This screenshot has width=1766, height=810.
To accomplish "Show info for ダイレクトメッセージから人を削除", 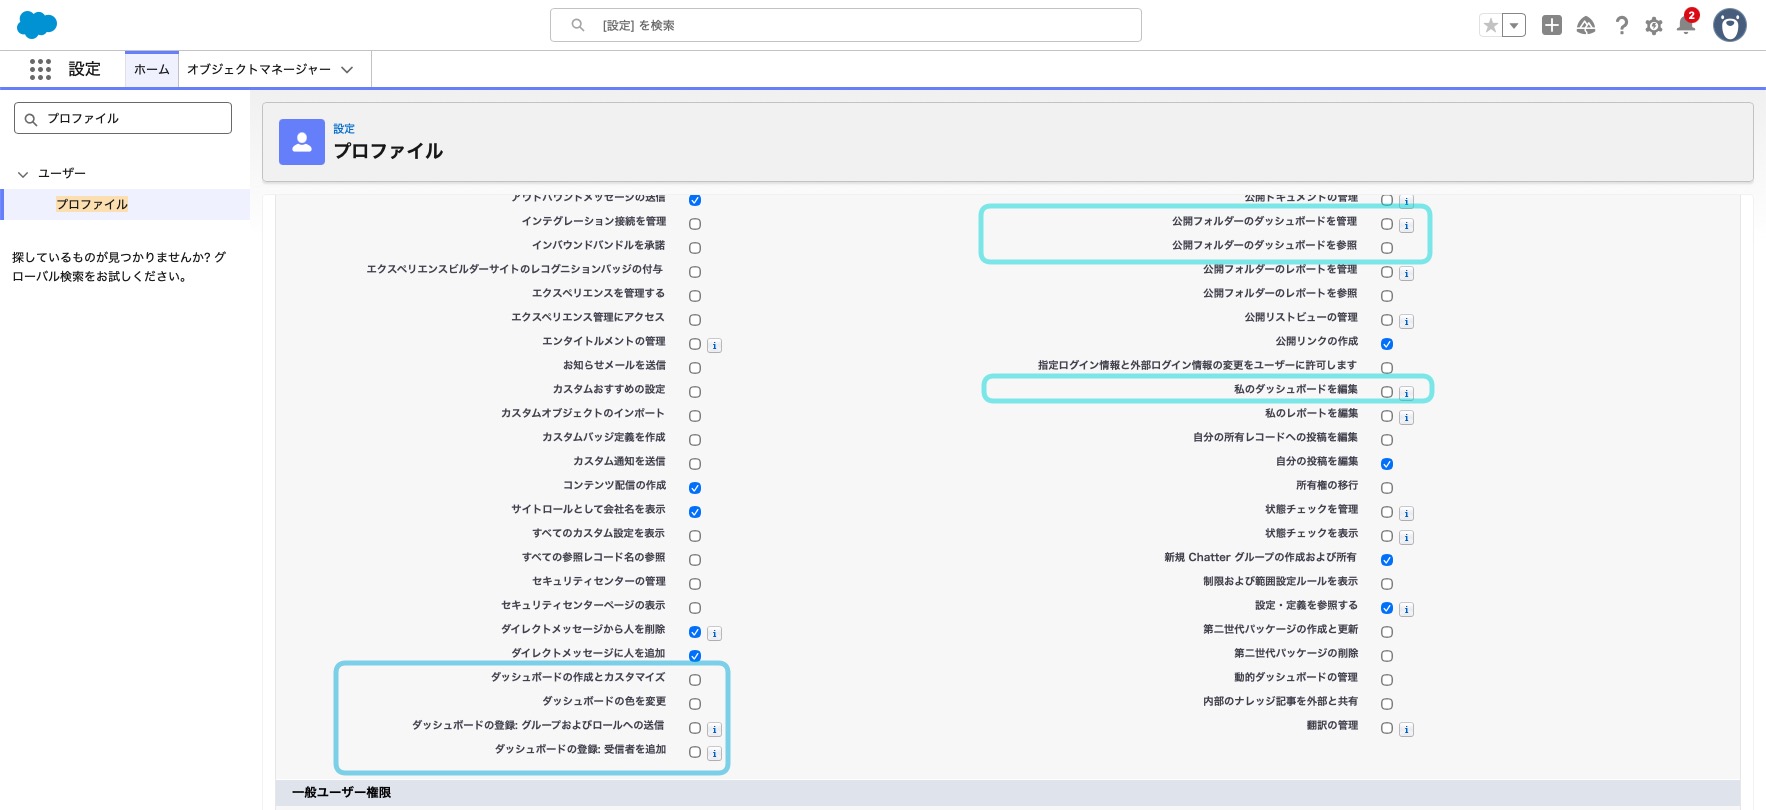I will point(714,634).
